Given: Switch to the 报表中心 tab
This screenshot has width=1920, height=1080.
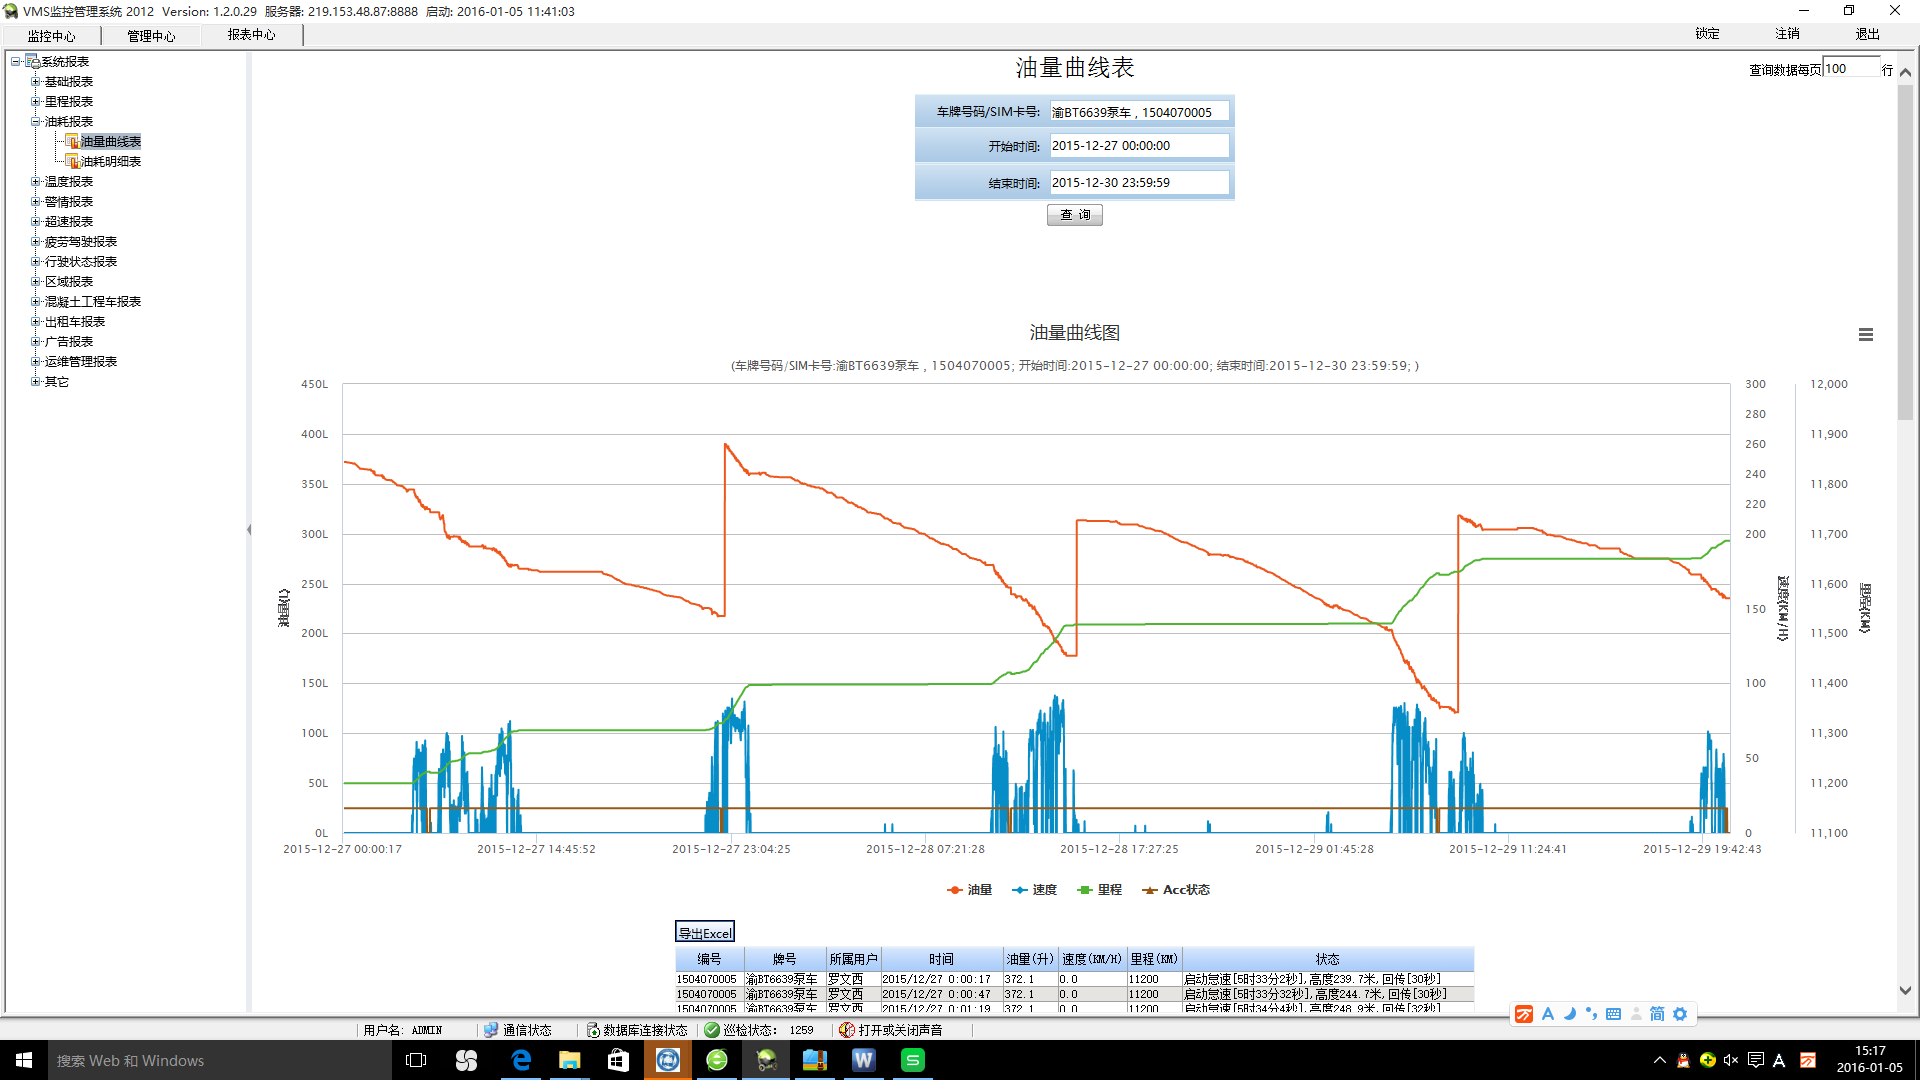Looking at the screenshot, I should pos(251,35).
